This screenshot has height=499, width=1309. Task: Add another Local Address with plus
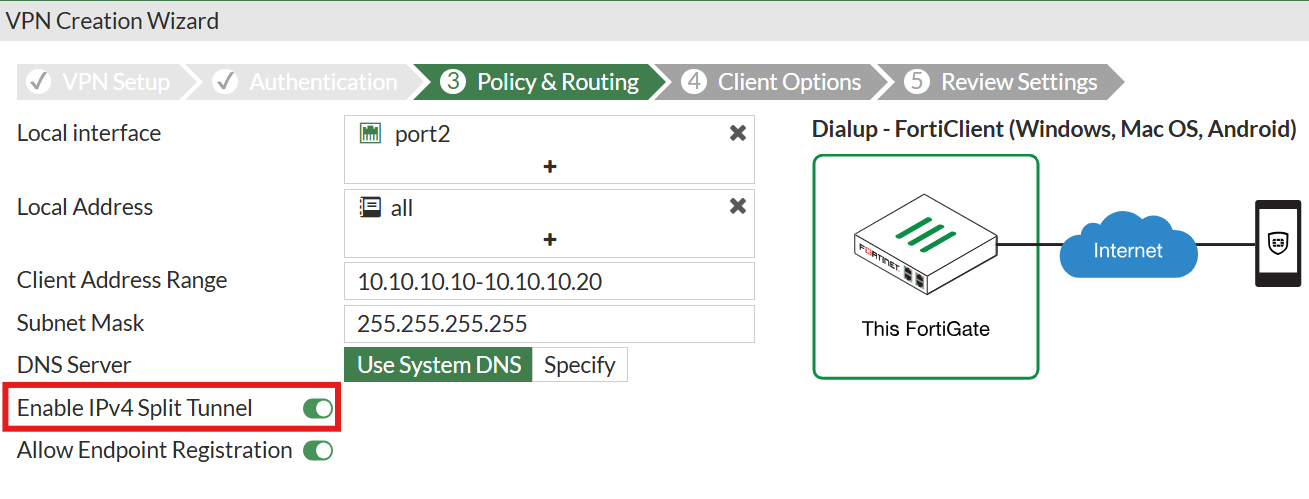(x=549, y=240)
